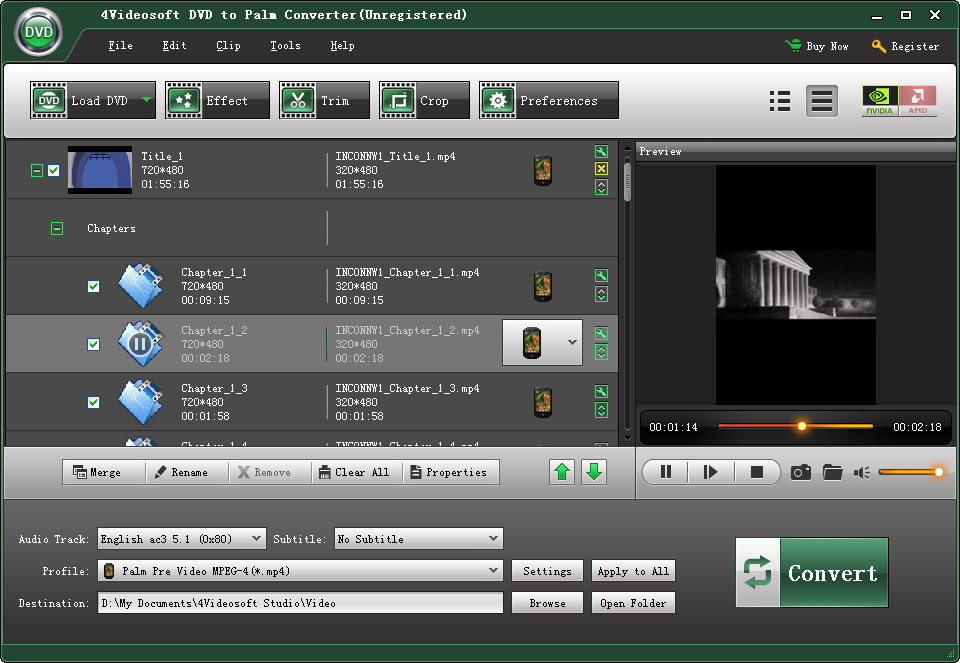
Task: Toggle AMD acceleration icon
Action: 918,101
